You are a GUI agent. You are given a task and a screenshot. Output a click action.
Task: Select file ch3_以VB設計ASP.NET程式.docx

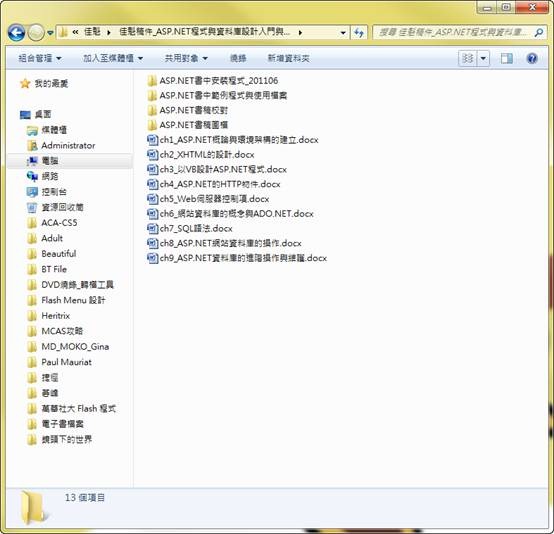[217, 170]
